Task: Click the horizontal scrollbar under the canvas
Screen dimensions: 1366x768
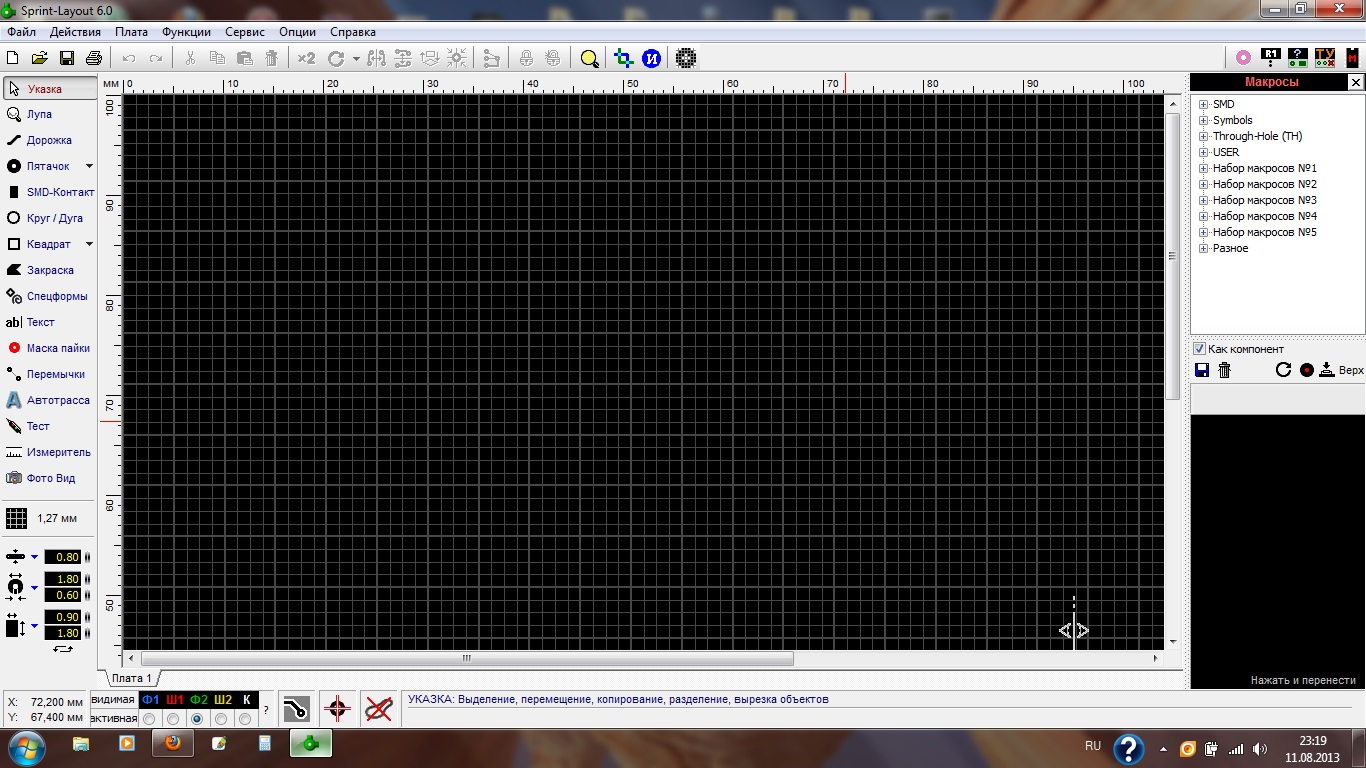Action: pyautogui.click(x=467, y=659)
